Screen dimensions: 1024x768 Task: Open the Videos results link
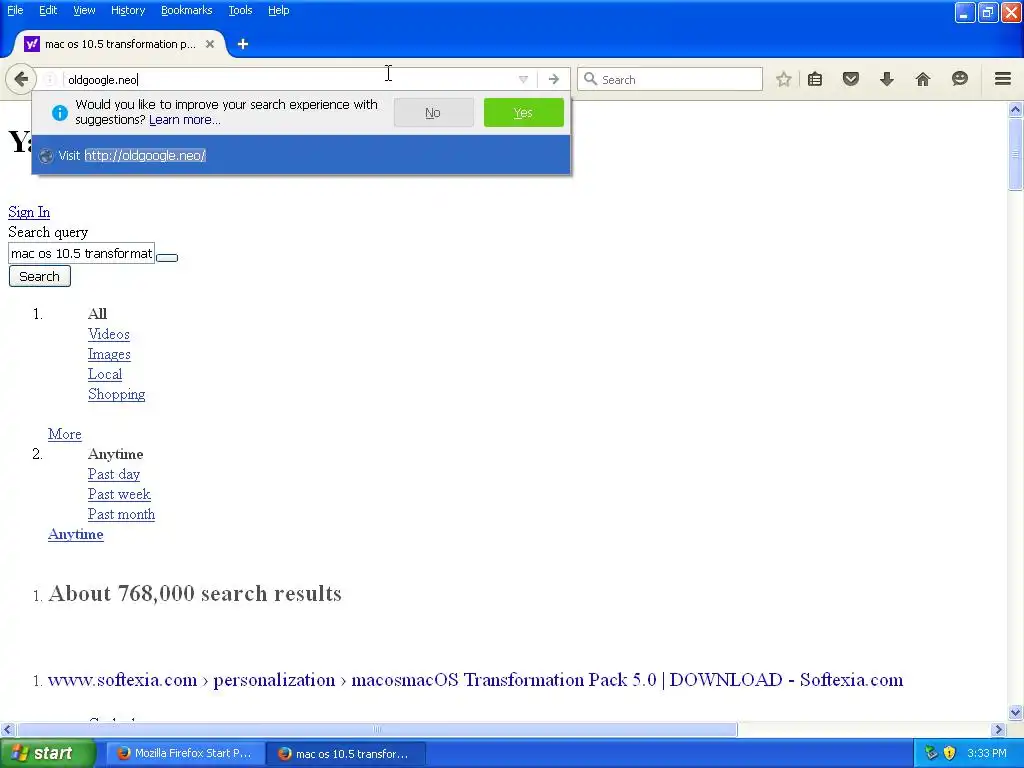[108, 334]
